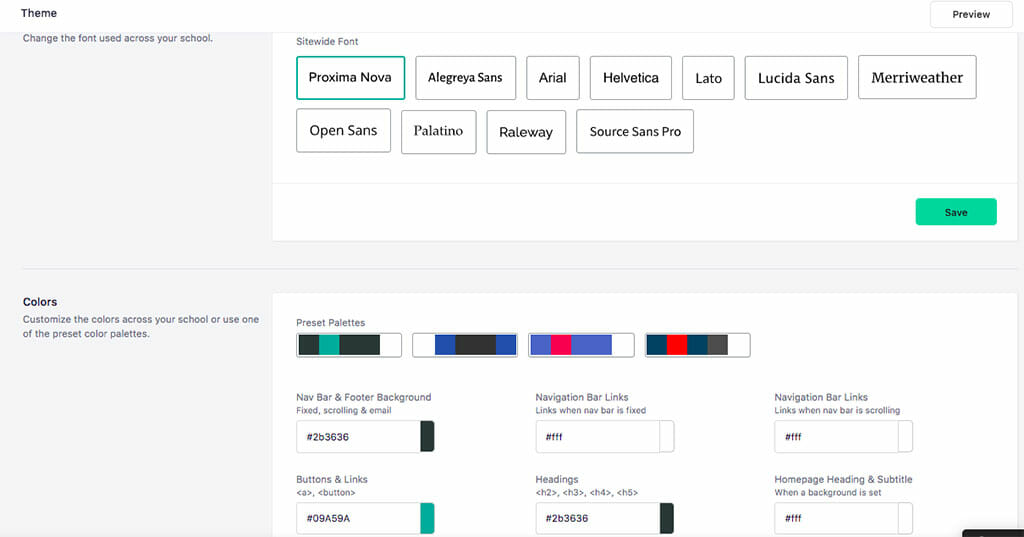This screenshot has width=1024, height=537.
Task: Choose the Lato font
Action: pos(708,78)
